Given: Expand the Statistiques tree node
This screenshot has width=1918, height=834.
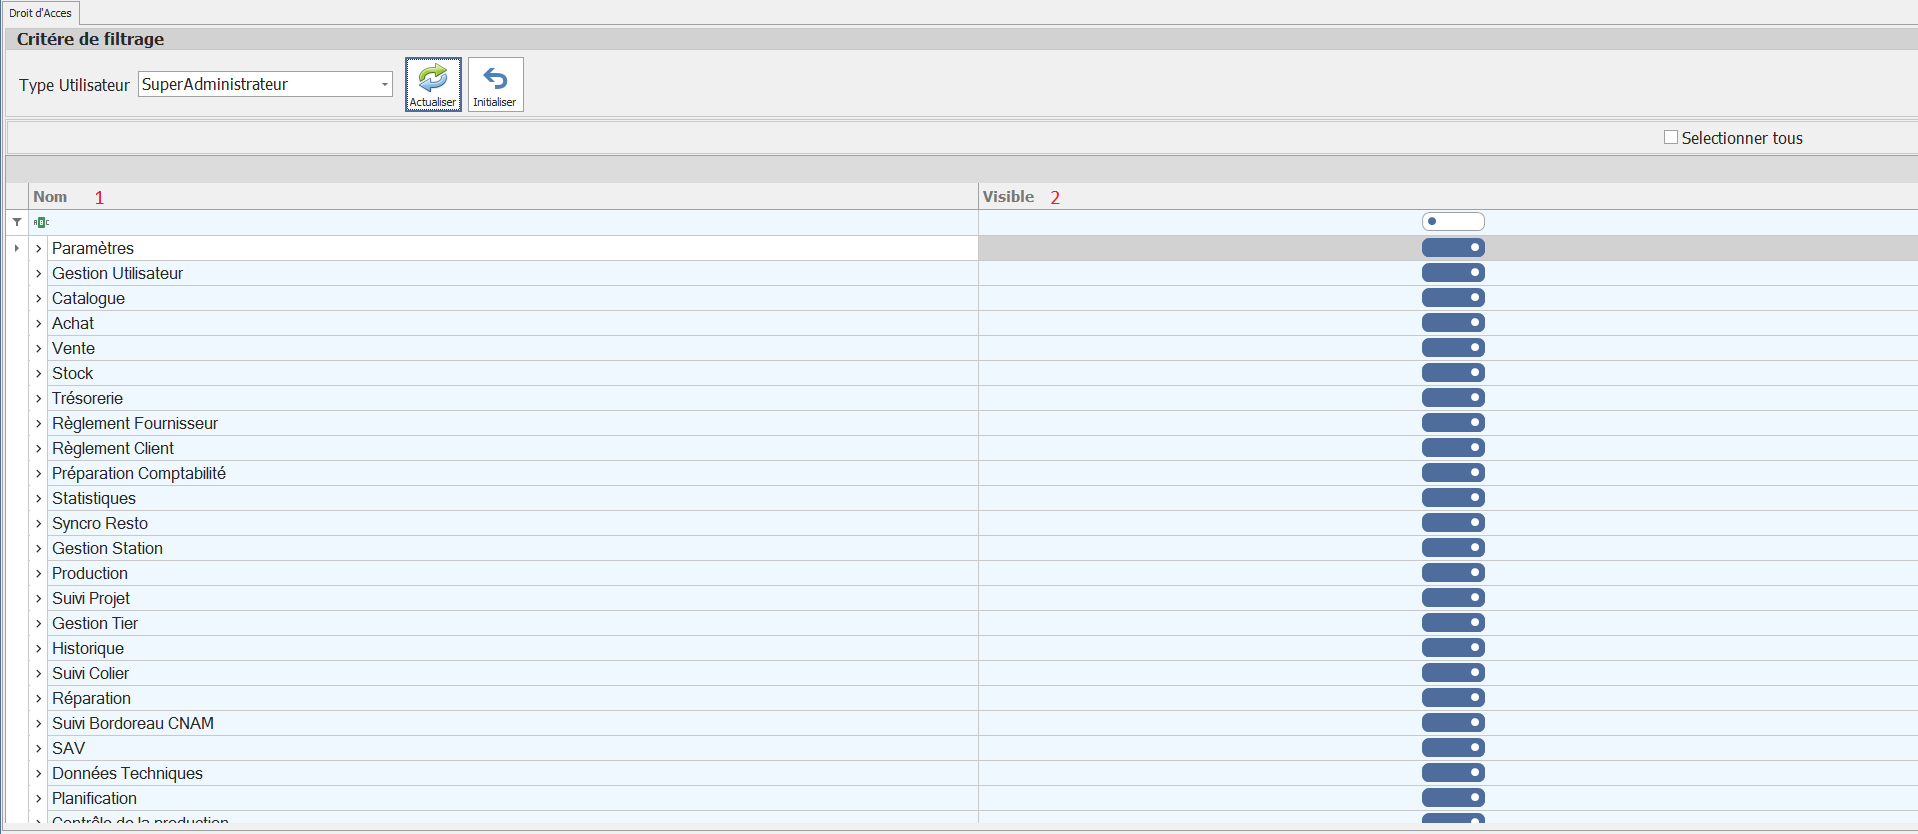Looking at the screenshot, I should [x=39, y=499].
